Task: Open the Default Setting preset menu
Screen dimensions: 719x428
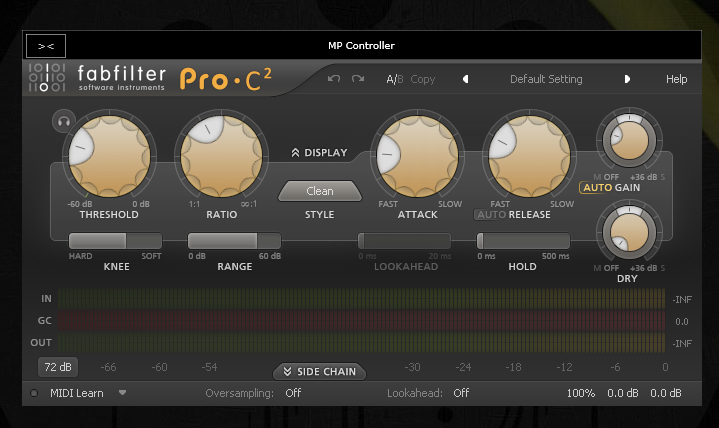Action: pos(546,79)
